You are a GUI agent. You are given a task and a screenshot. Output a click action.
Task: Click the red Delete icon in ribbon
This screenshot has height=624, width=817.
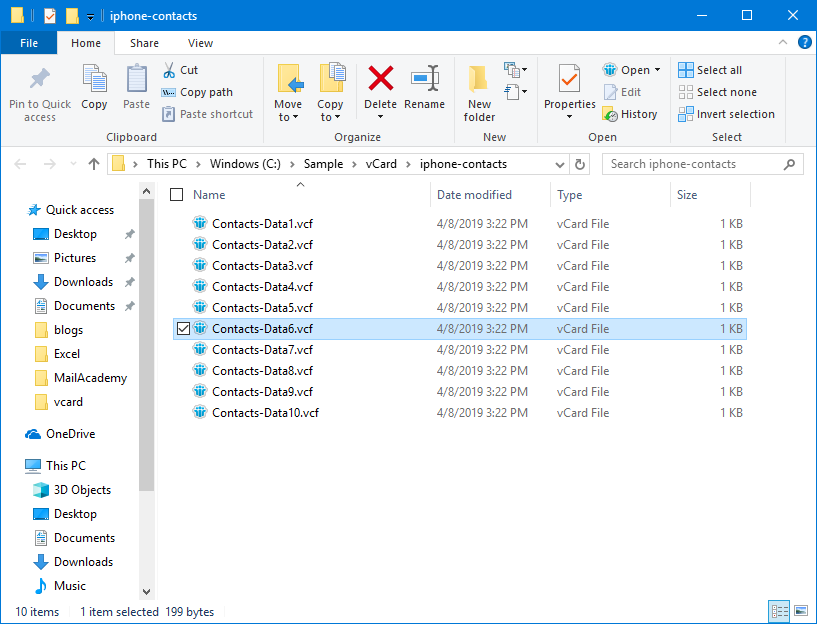tap(380, 80)
